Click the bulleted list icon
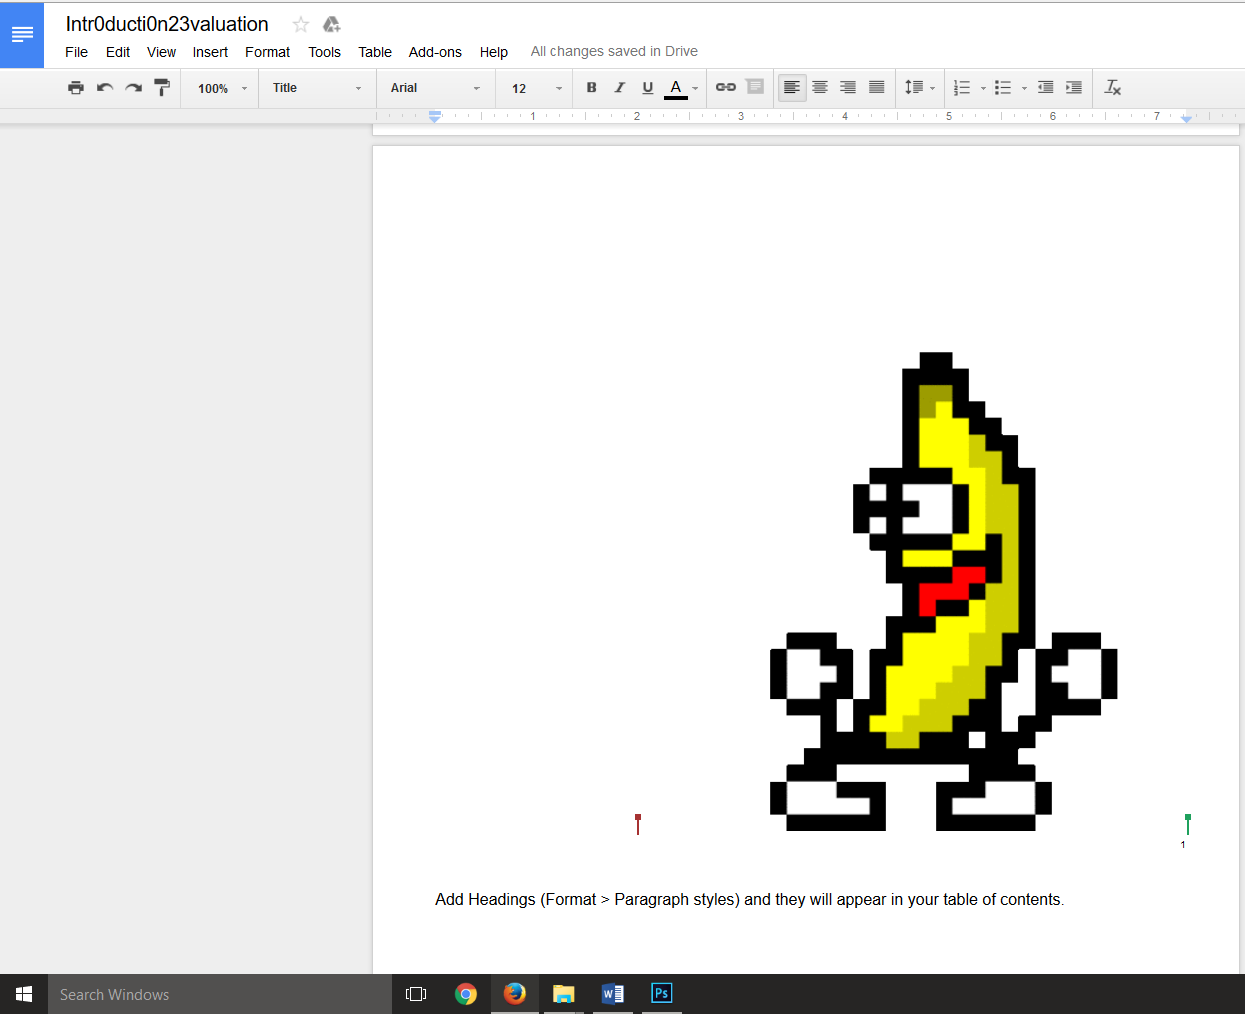The height and width of the screenshot is (1014, 1245). click(x=1003, y=88)
